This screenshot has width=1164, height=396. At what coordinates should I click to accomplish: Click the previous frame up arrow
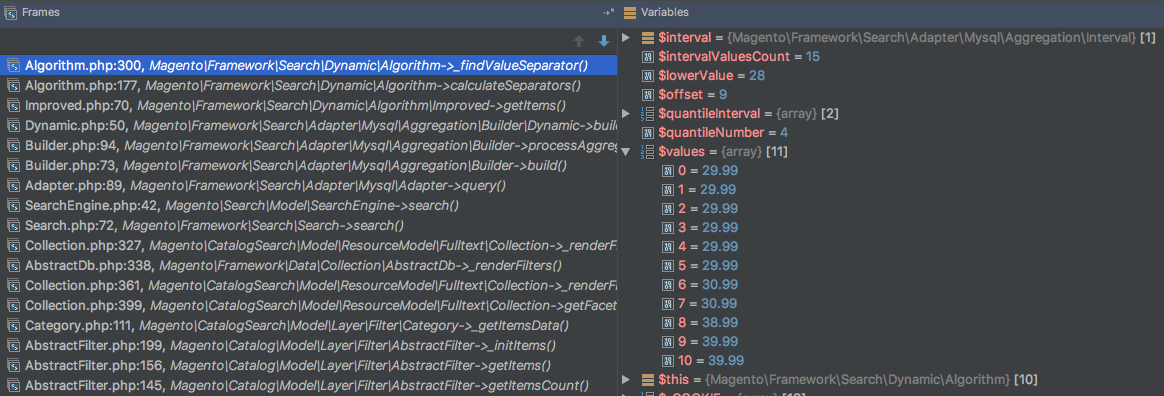pos(580,42)
